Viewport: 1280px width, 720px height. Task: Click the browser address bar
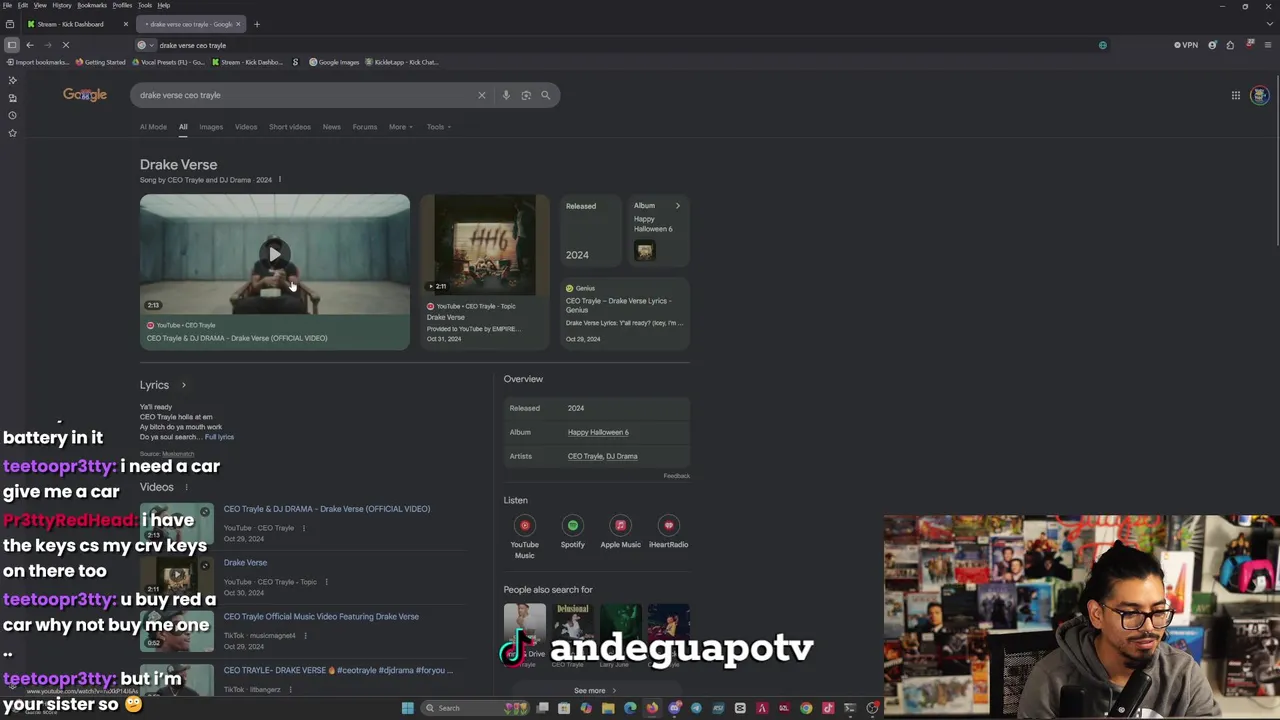tap(620, 45)
